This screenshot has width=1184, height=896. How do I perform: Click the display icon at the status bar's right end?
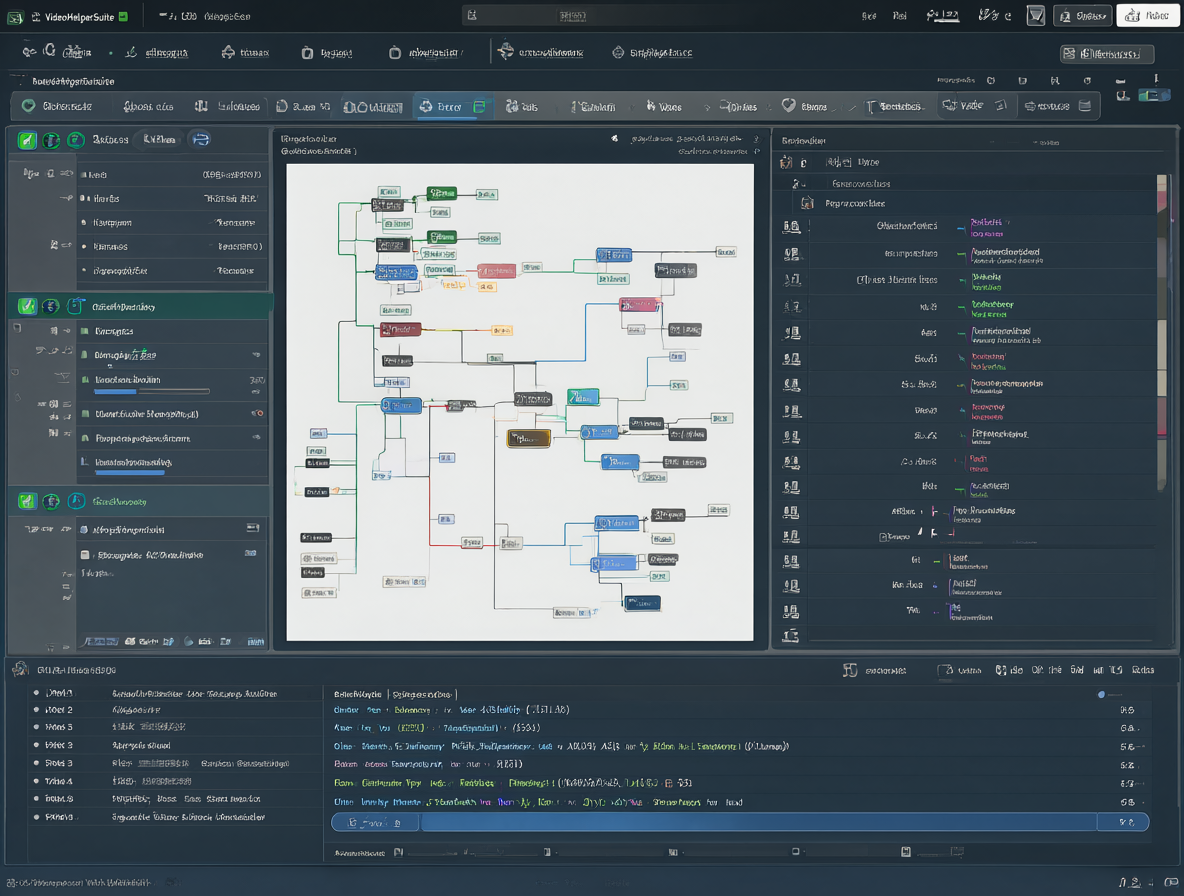click(x=1171, y=882)
